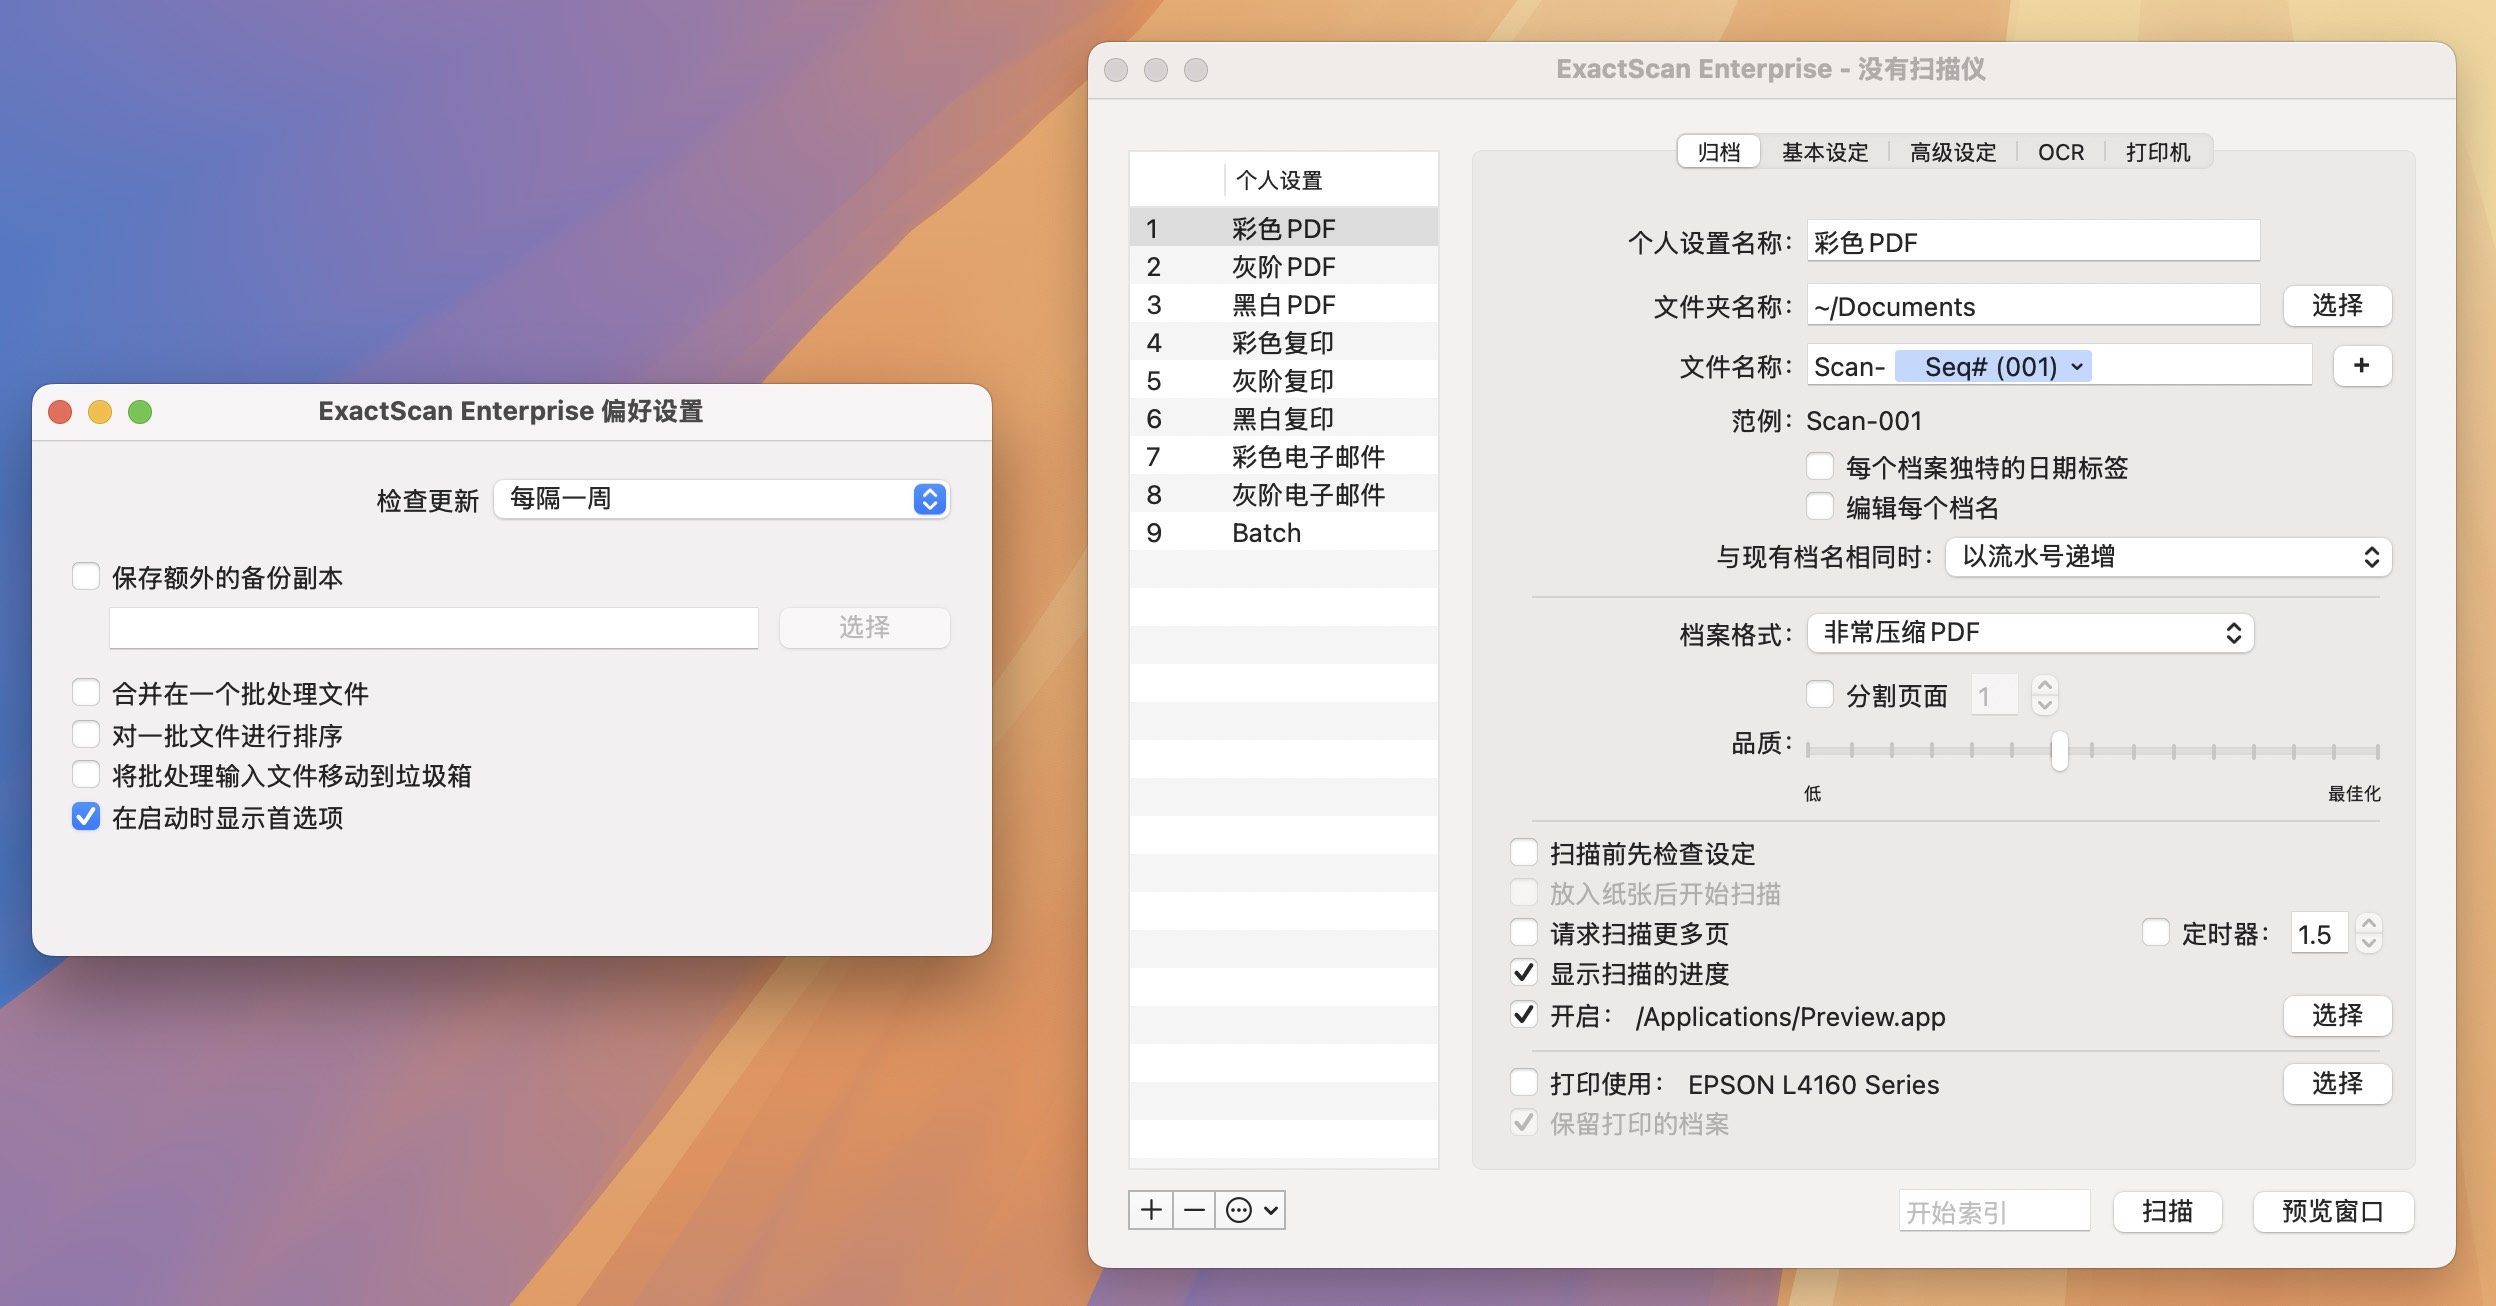Open the 与现有档名相同时 dropdown
This screenshot has height=1306, width=2496.
tap(2166, 557)
